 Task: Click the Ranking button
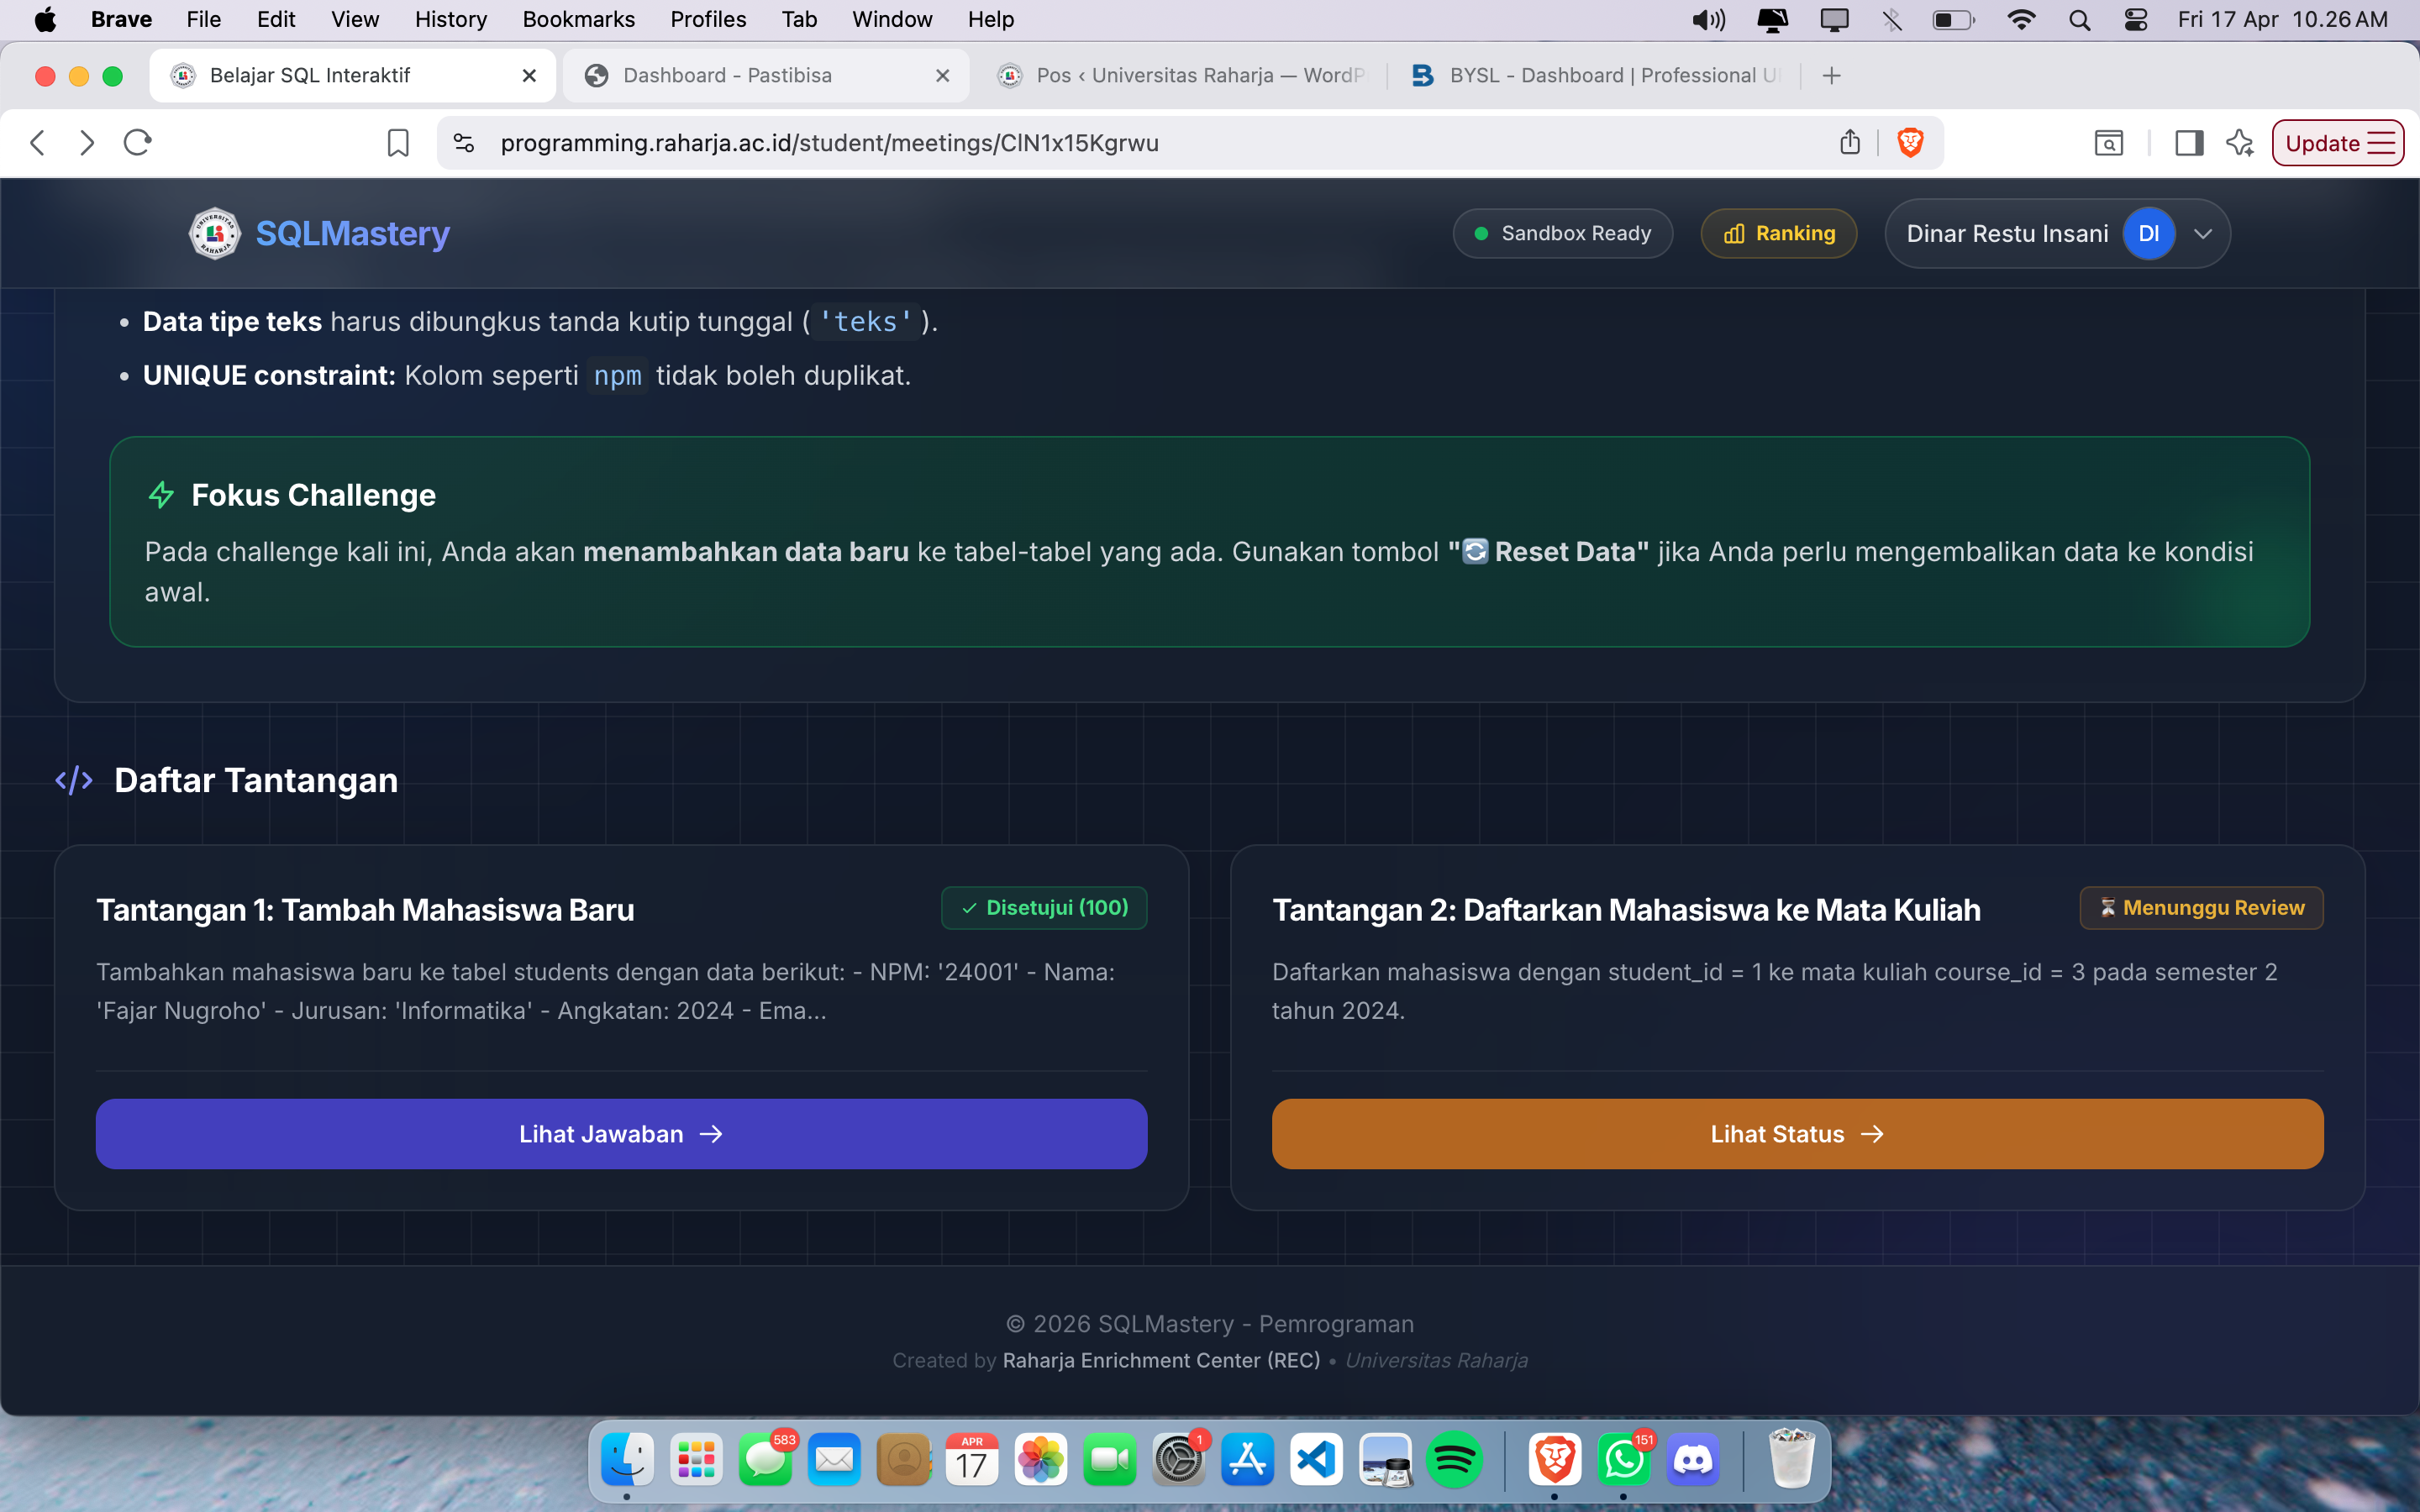click(x=1779, y=234)
